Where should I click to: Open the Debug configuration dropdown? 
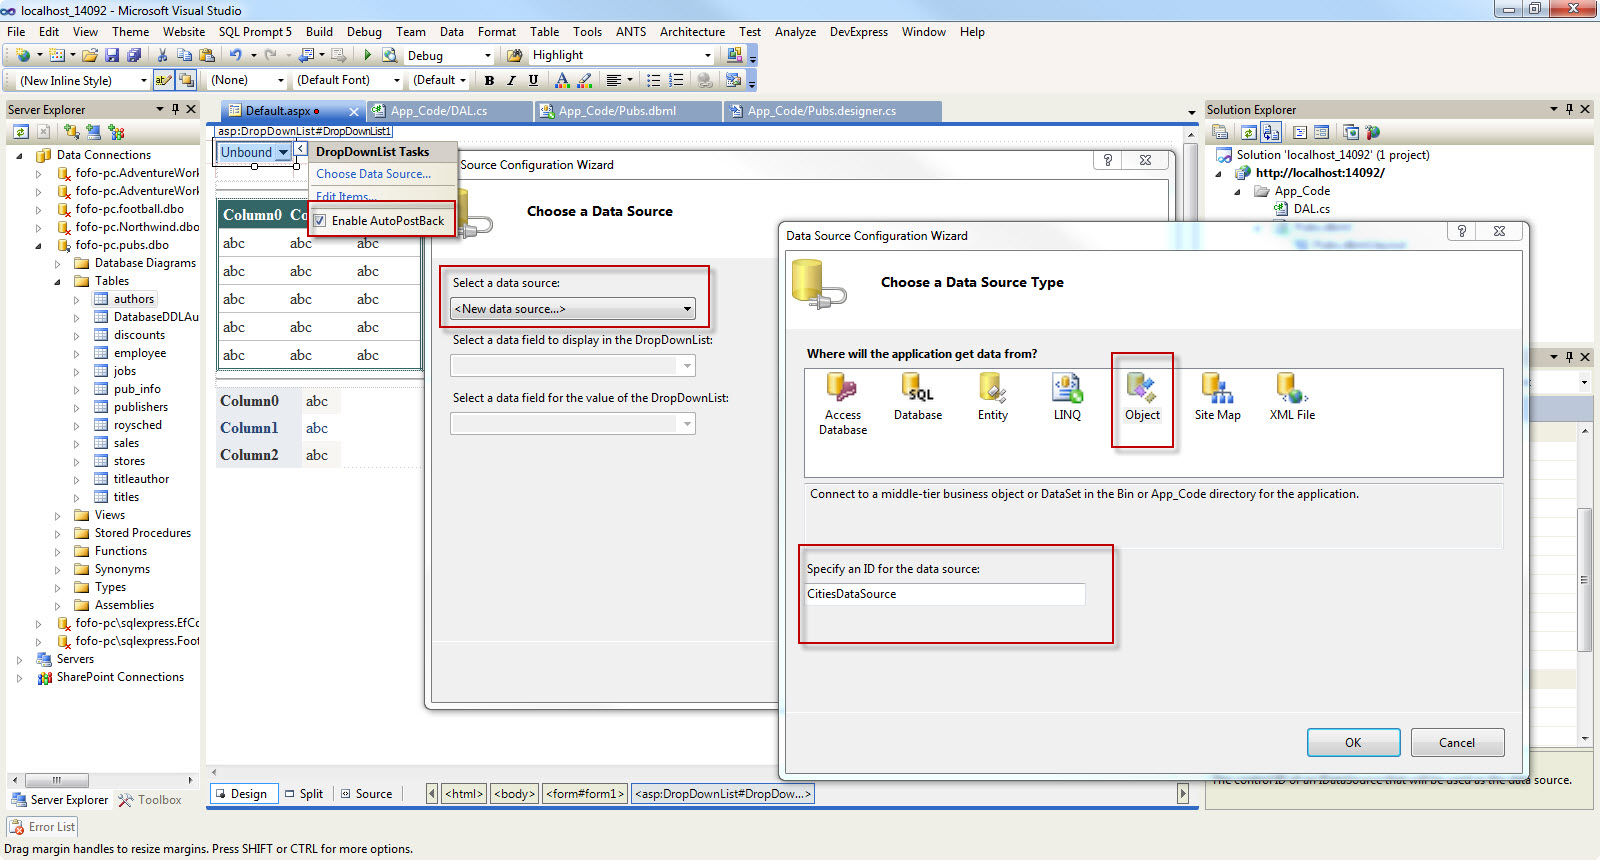click(488, 56)
